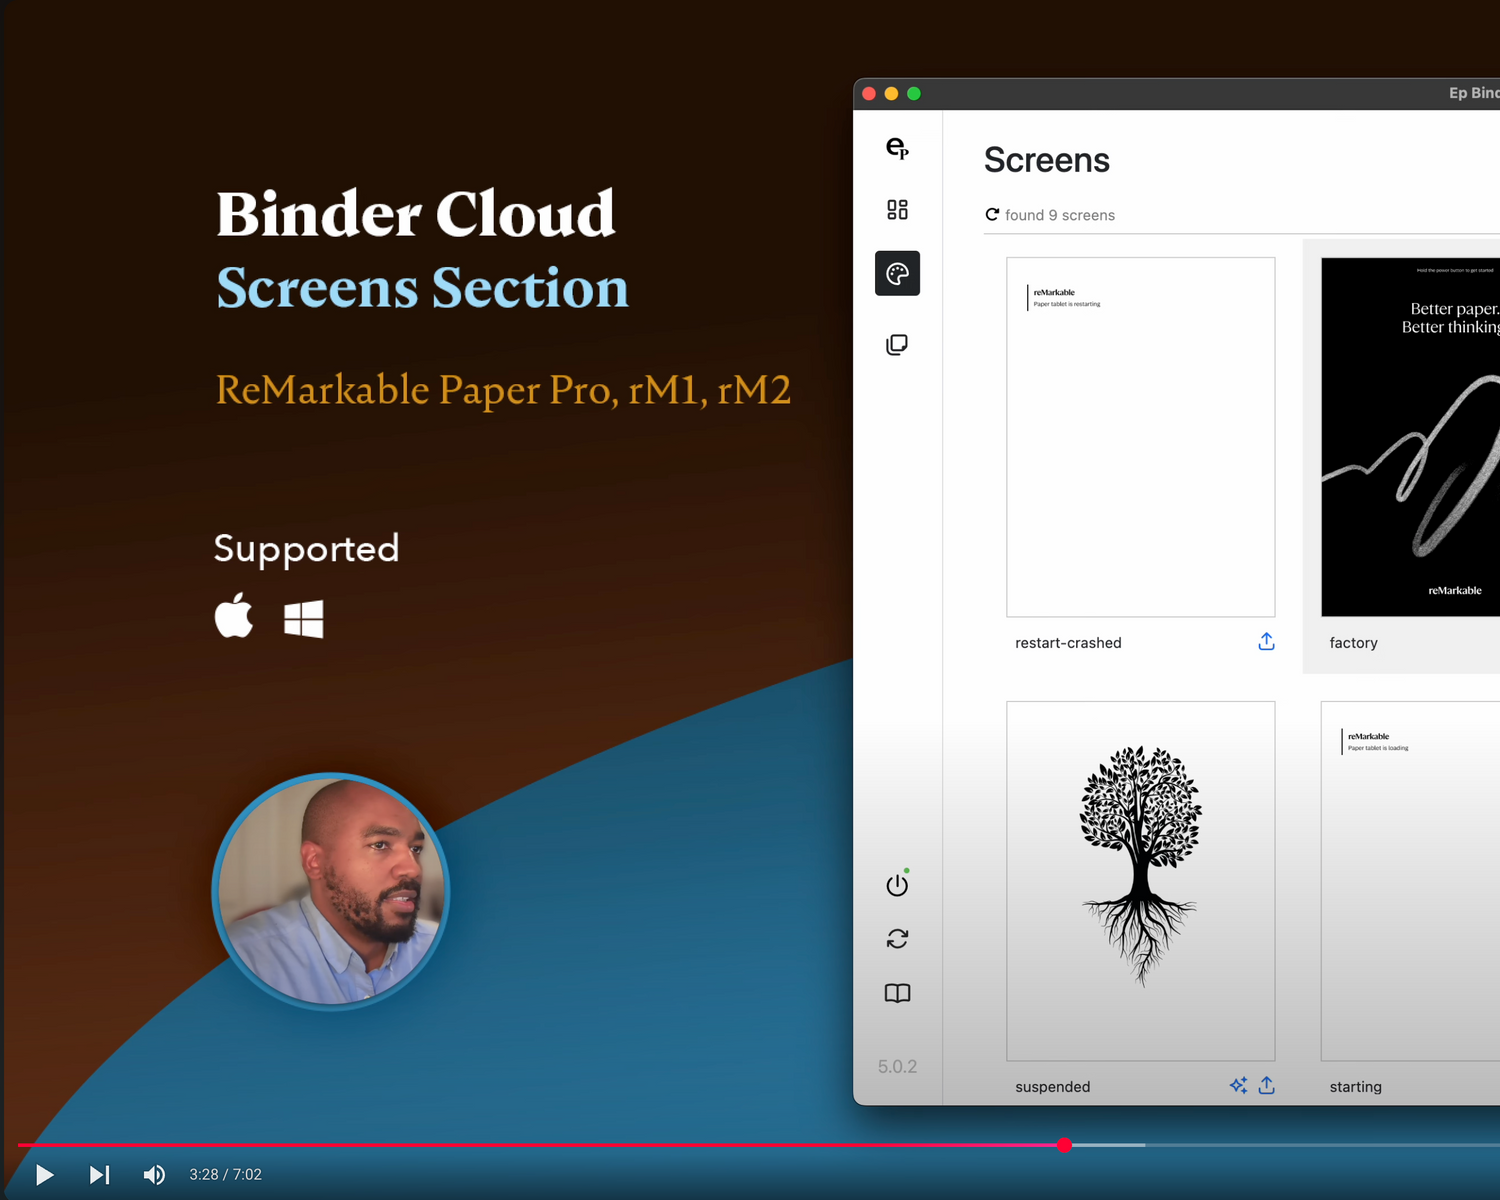This screenshot has width=1500, height=1200.
Task: Open the dashboard grid icon in sidebar
Action: [x=897, y=210]
